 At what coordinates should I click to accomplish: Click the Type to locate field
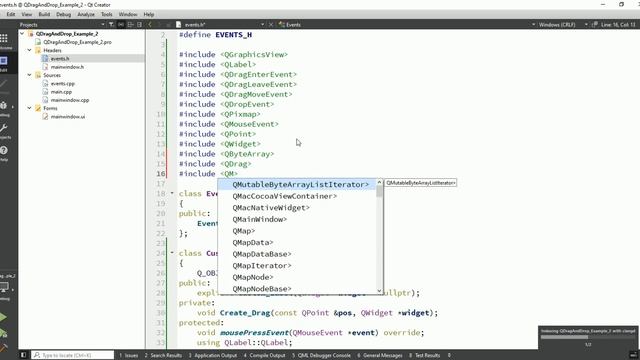pyautogui.click(x=73, y=356)
